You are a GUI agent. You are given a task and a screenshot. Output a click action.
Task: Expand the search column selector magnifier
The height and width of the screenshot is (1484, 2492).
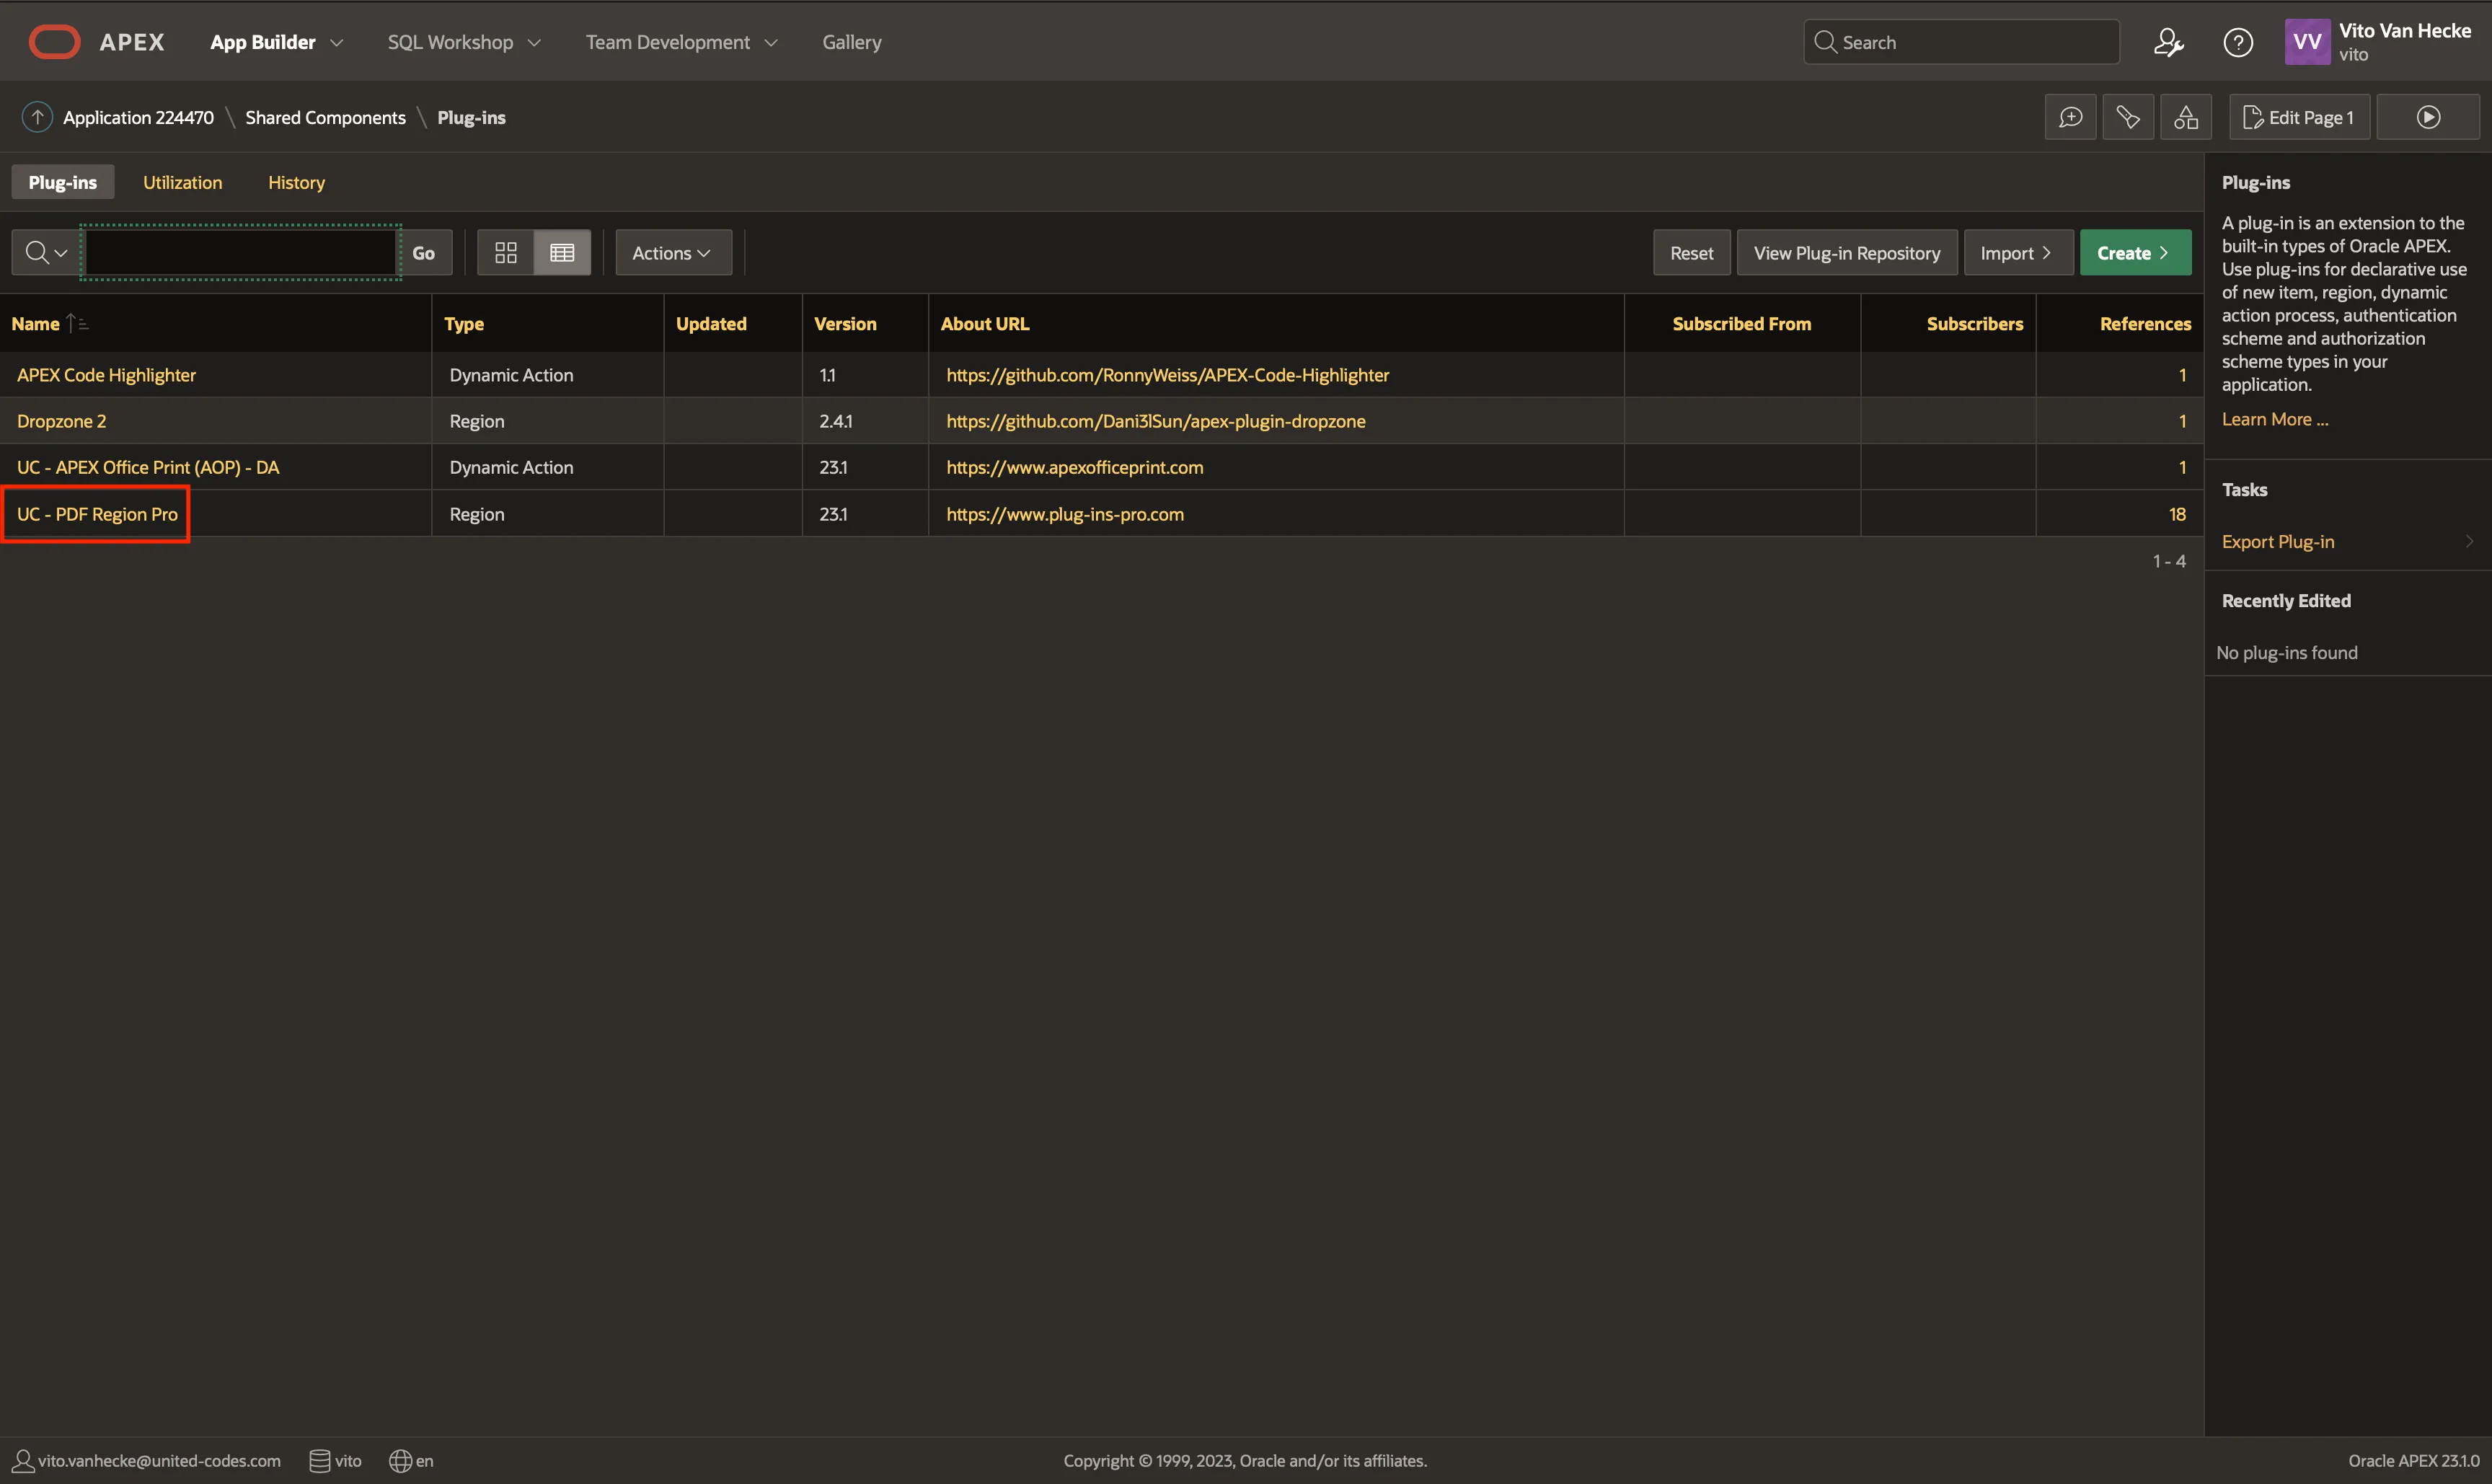click(x=46, y=253)
